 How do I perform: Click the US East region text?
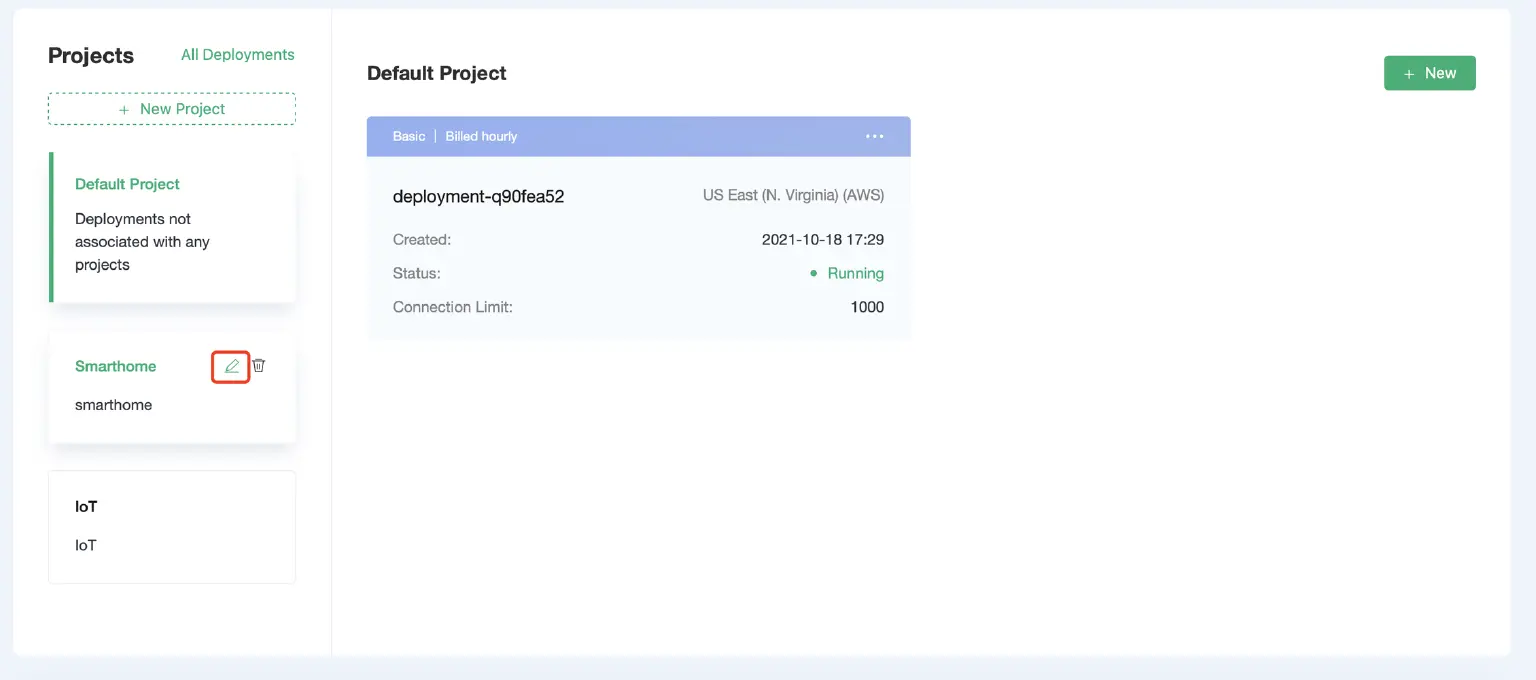click(793, 195)
